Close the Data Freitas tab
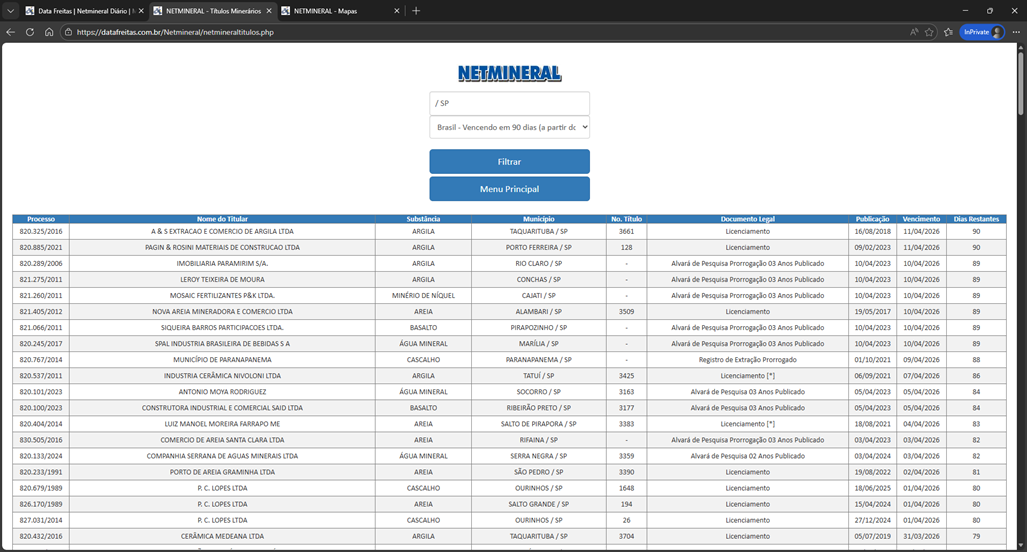The width and height of the screenshot is (1027, 552). (x=141, y=11)
